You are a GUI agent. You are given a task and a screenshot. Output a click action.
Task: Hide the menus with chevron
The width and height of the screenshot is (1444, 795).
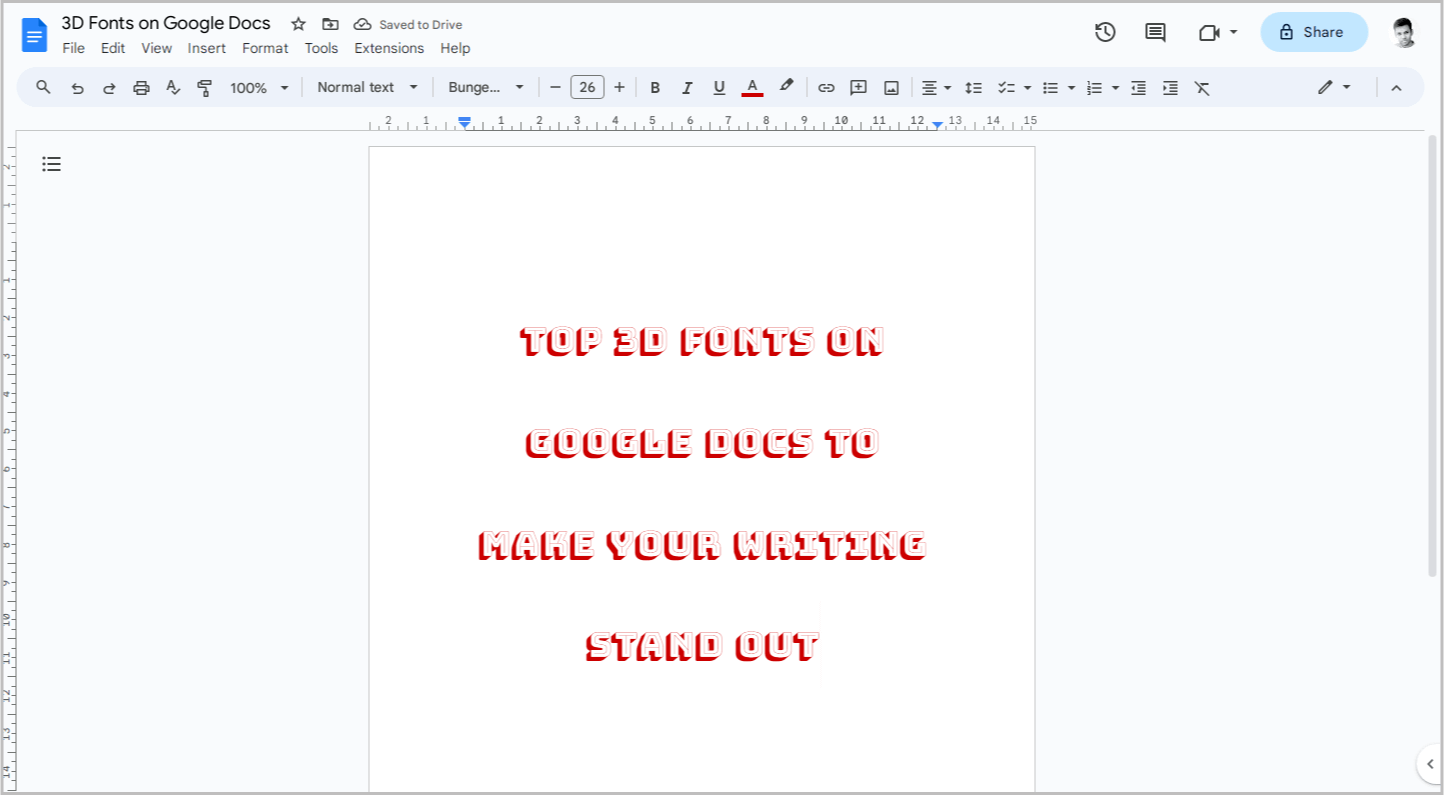point(1397,88)
